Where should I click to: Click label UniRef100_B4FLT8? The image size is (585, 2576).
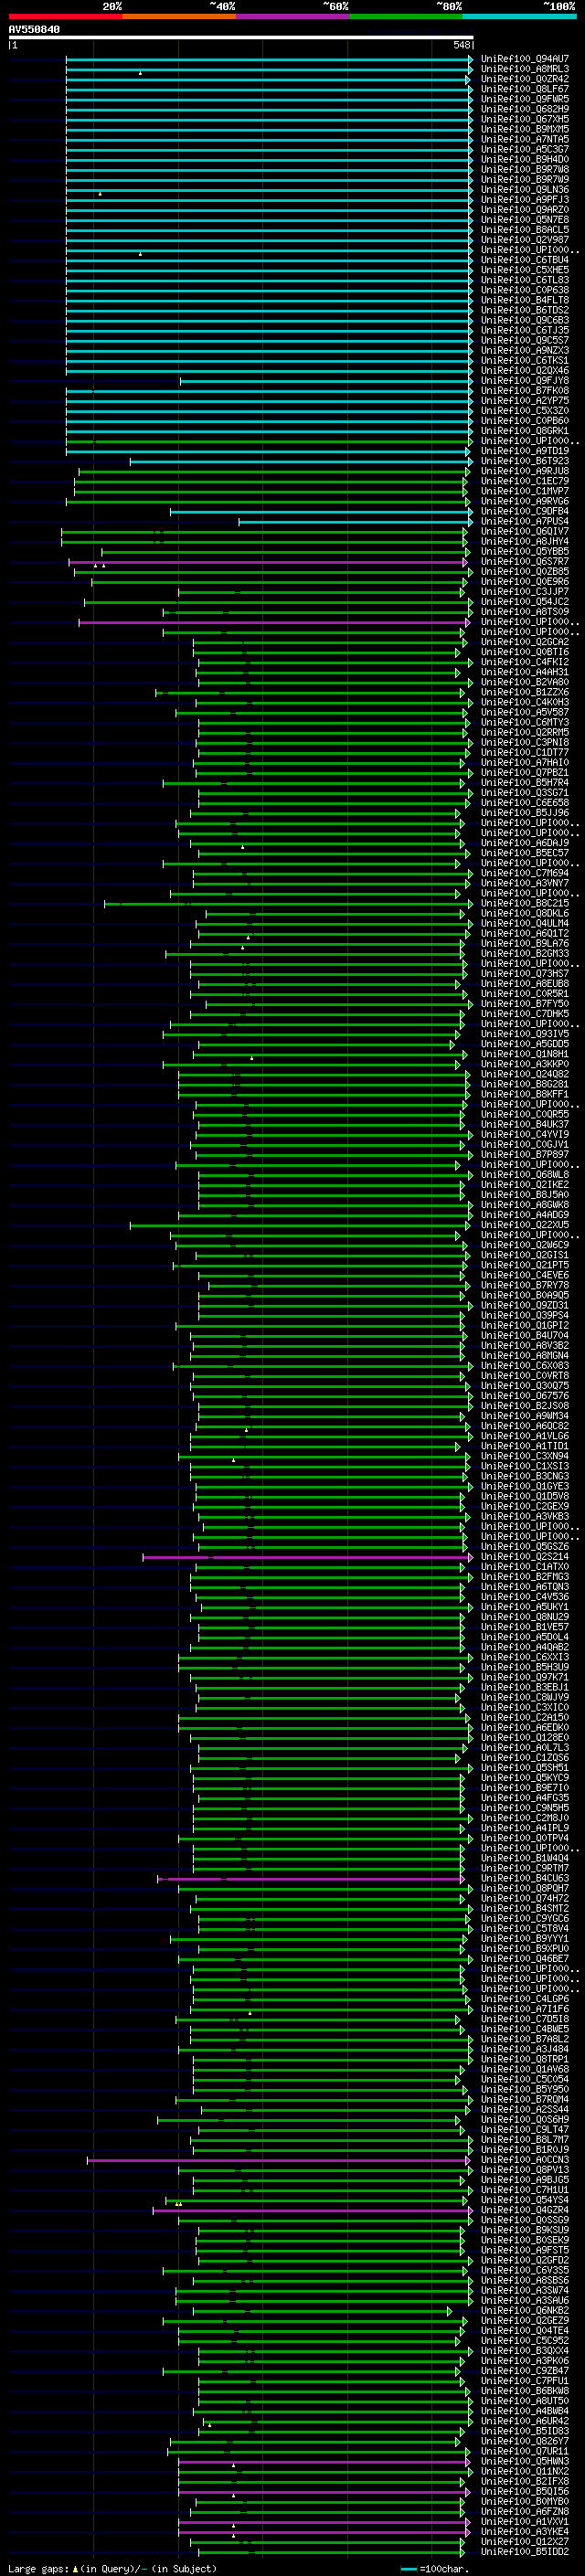525,300
